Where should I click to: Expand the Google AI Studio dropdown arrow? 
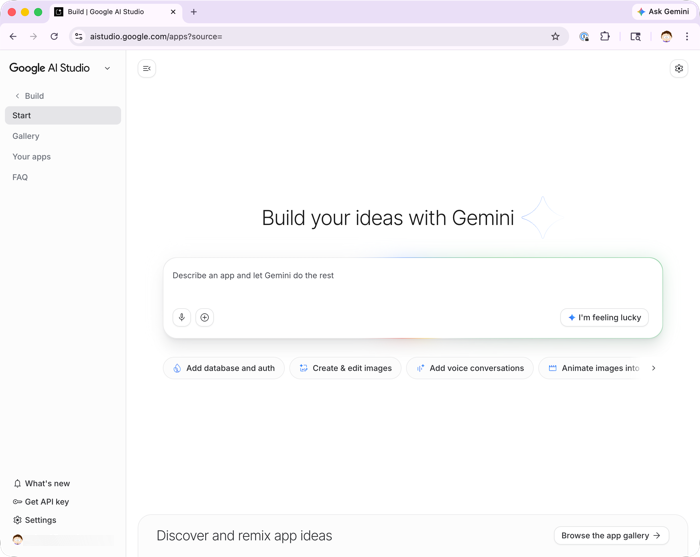tap(108, 69)
